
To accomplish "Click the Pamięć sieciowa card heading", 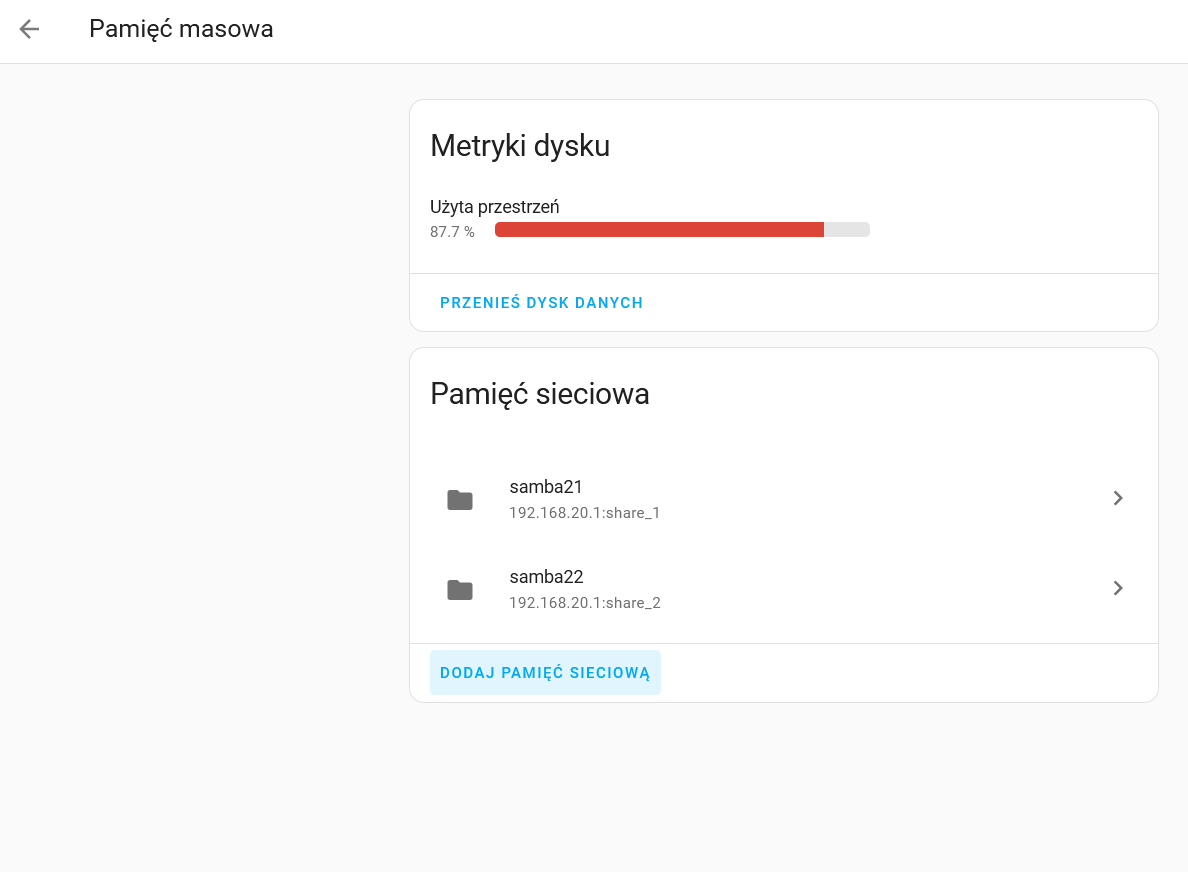I will coord(540,394).
